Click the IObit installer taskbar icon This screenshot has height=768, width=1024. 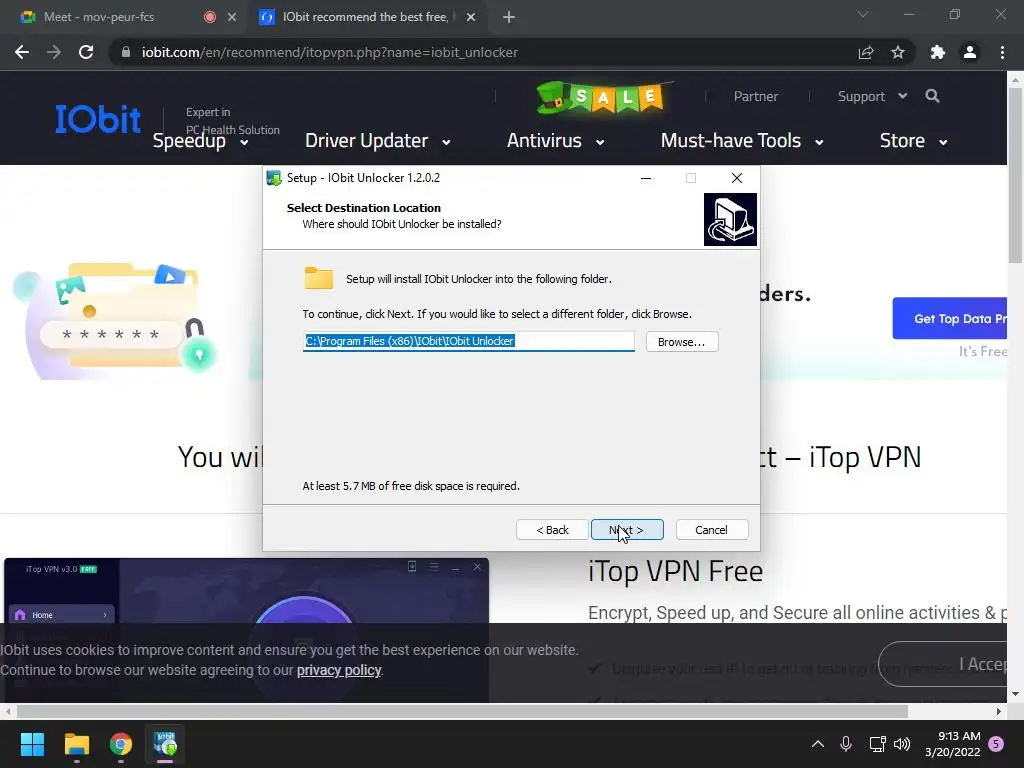click(x=165, y=744)
